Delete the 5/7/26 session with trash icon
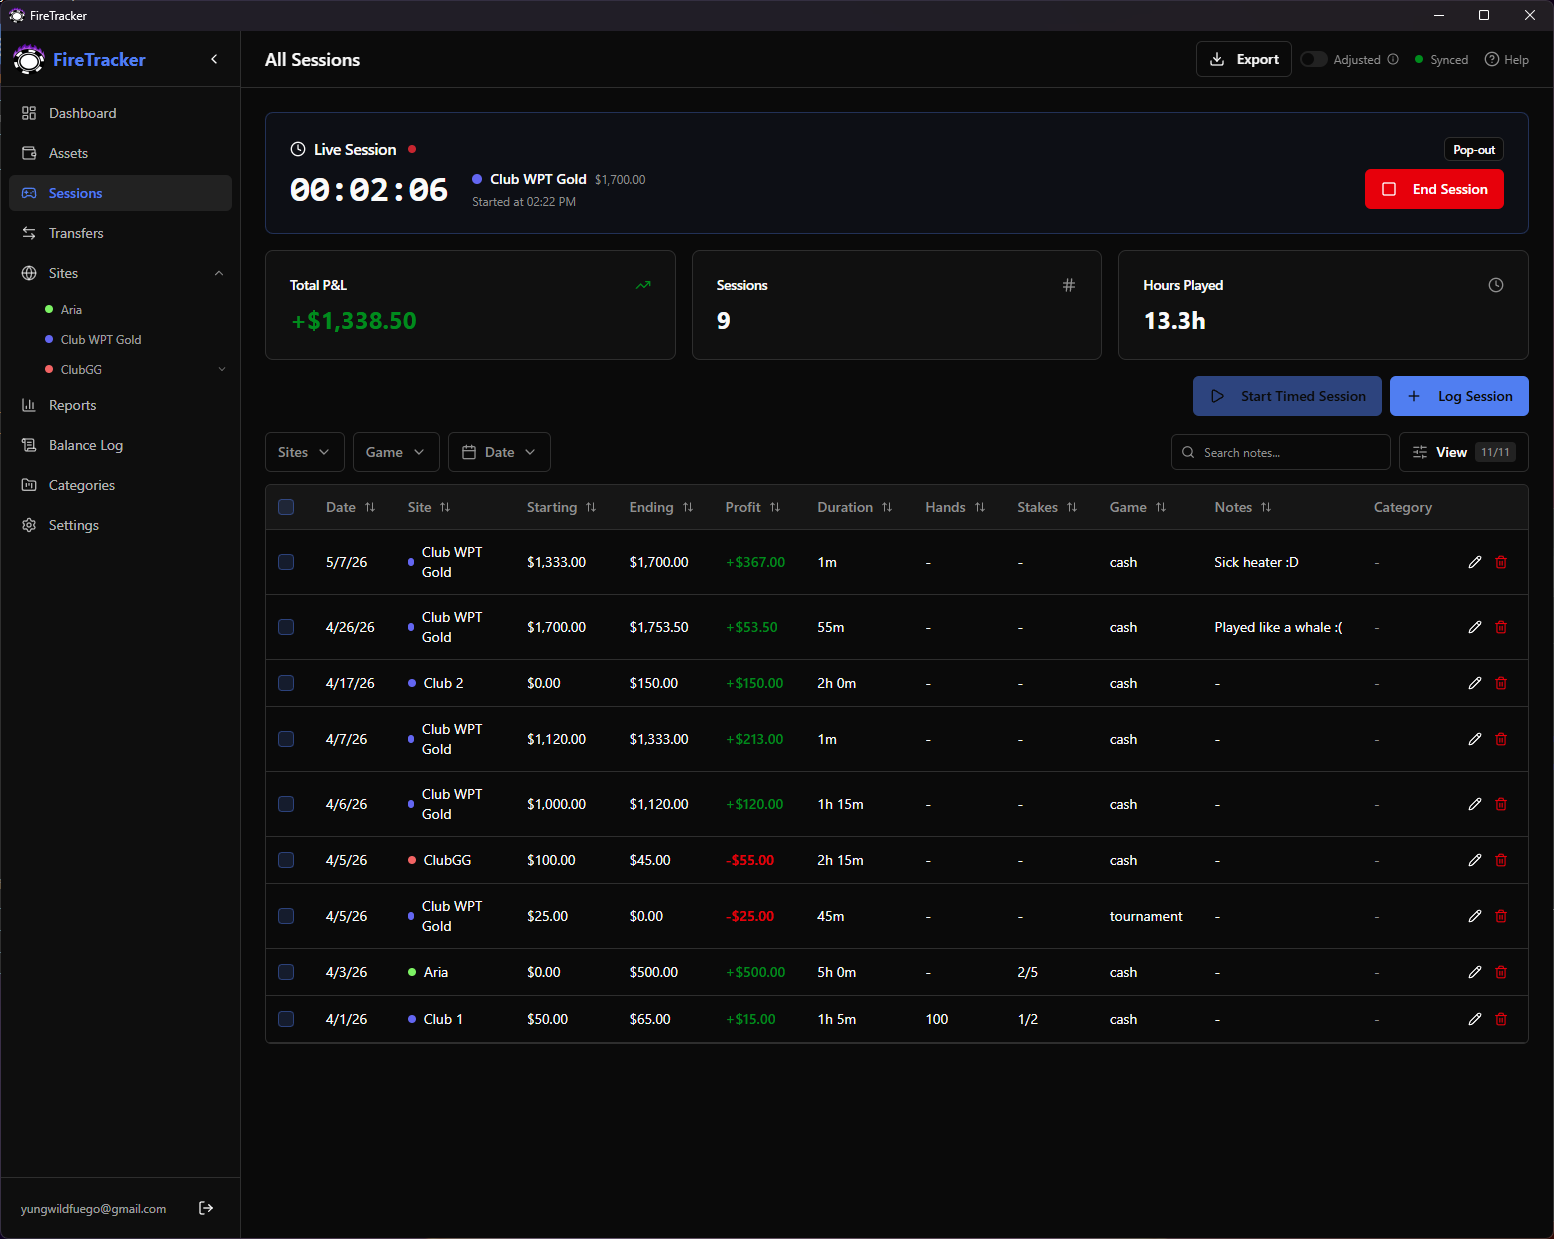The width and height of the screenshot is (1554, 1239). coord(1501,562)
